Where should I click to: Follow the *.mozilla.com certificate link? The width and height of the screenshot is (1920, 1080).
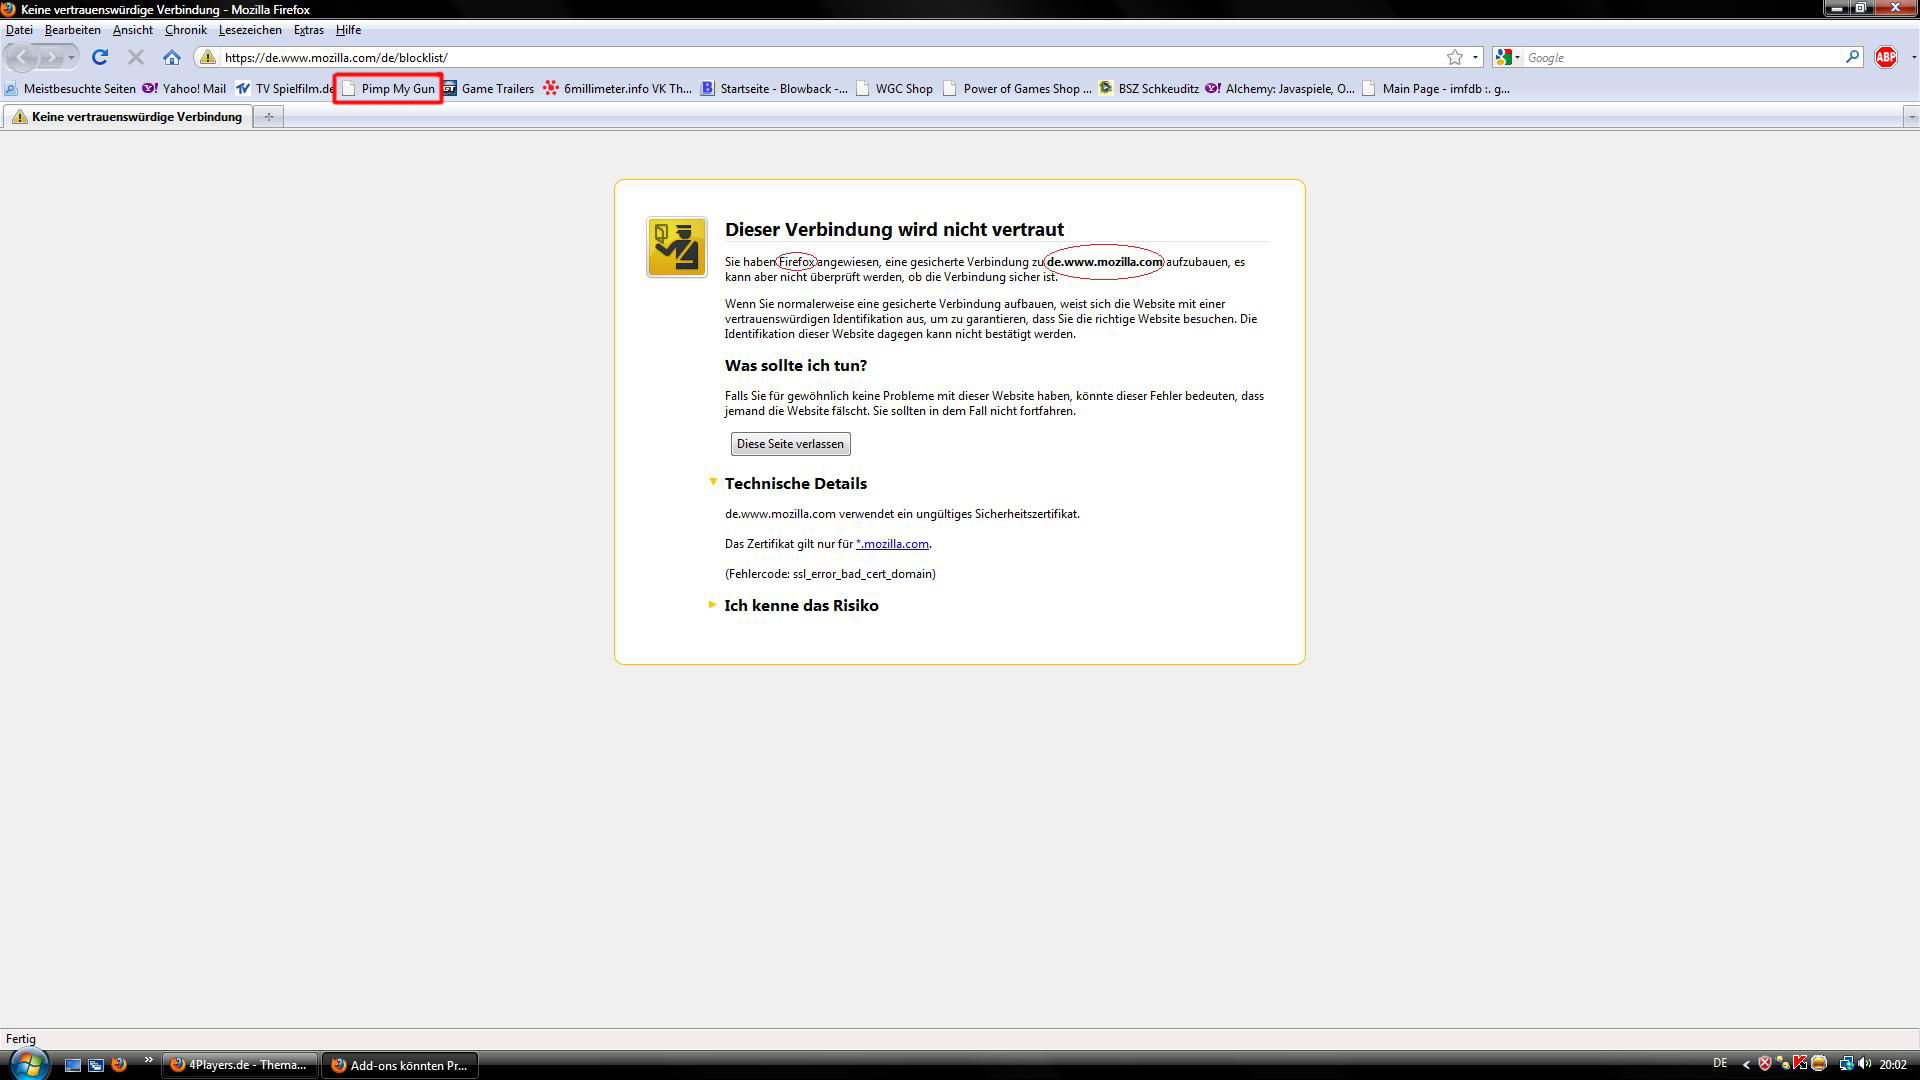[892, 543]
